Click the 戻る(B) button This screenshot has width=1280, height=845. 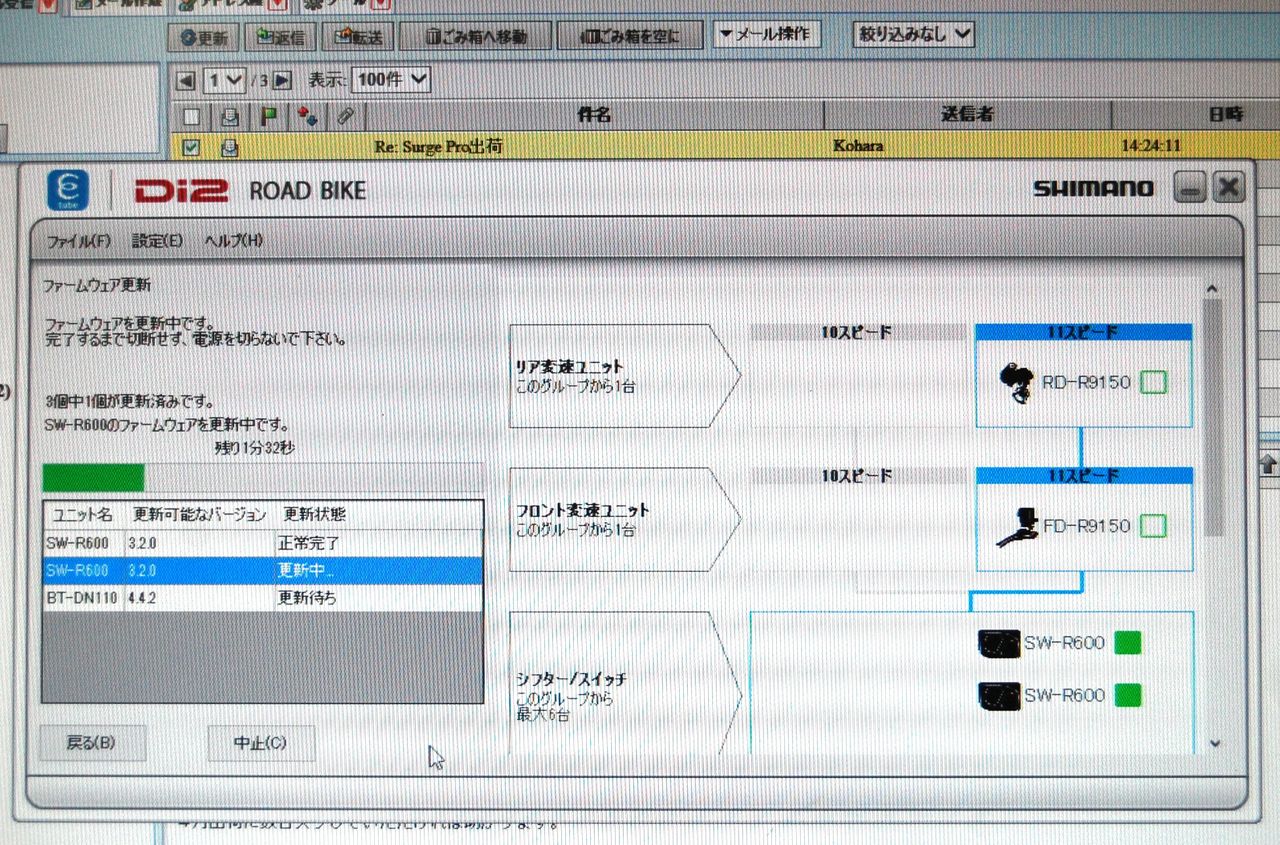91,743
